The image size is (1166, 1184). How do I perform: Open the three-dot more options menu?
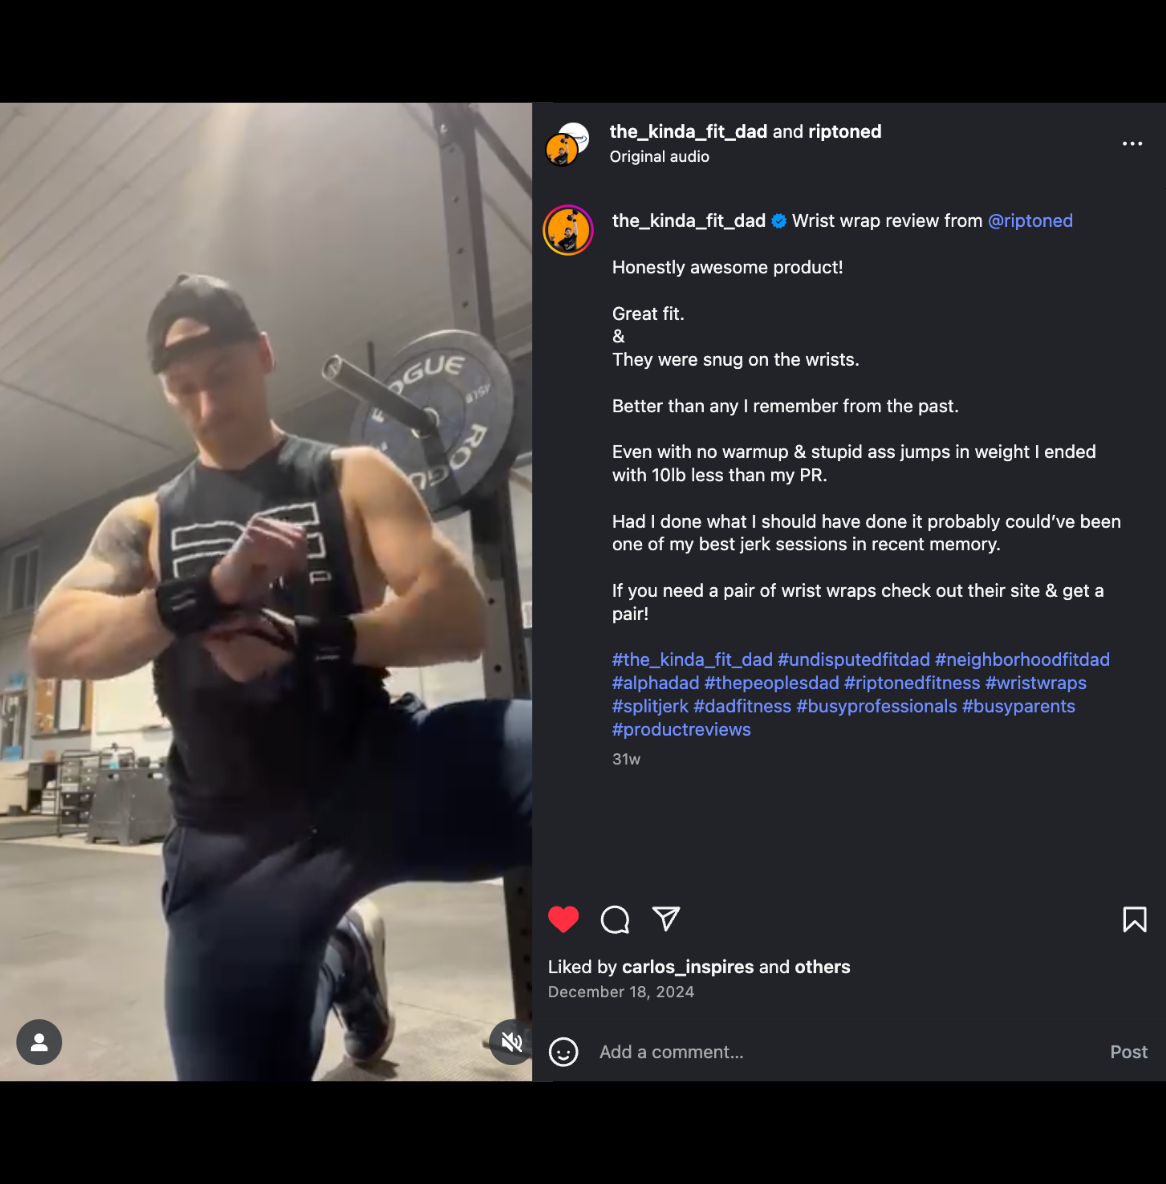point(1132,144)
